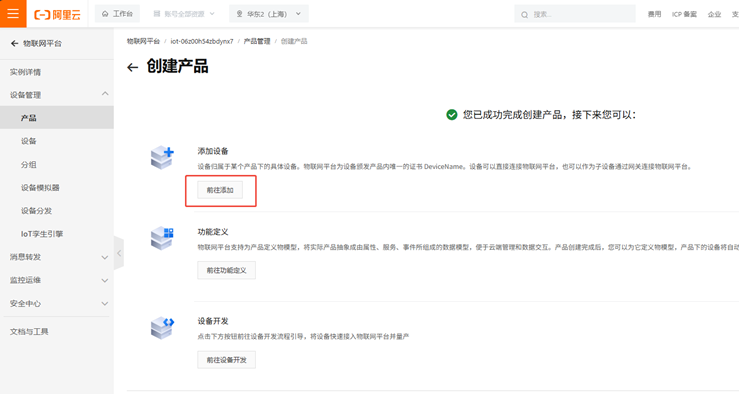Open the hamburger menu at top left
The width and height of the screenshot is (739, 394).
pos(13,13)
